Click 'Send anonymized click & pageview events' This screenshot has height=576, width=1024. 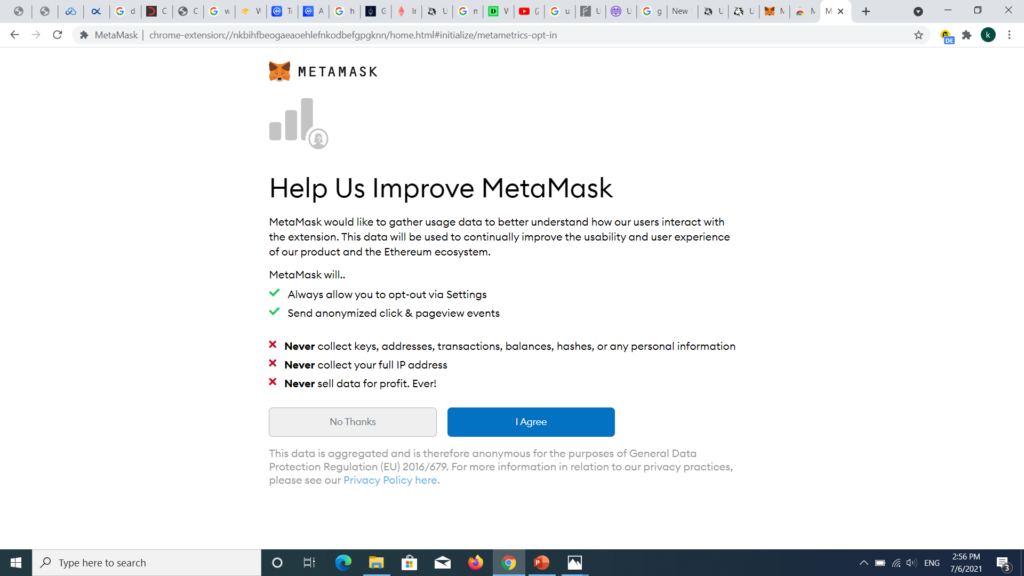coord(394,313)
